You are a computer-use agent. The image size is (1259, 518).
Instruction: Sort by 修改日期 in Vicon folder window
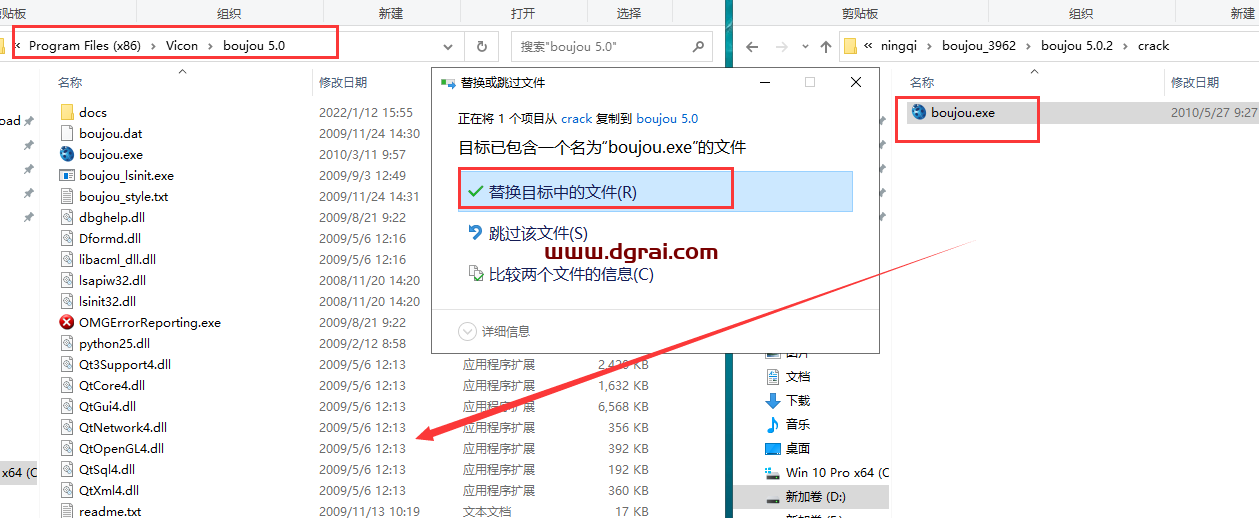pyautogui.click(x=343, y=82)
